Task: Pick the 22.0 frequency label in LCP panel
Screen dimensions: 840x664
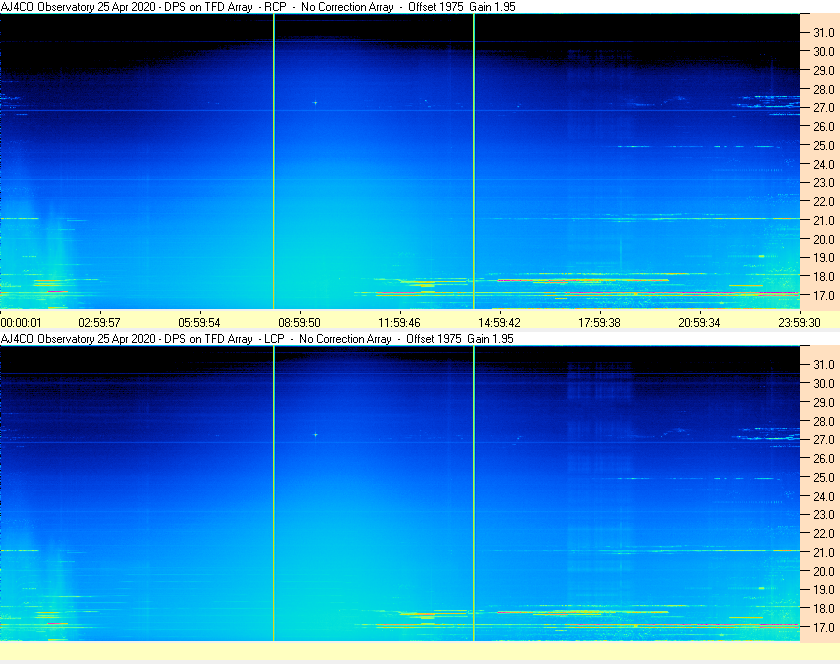Action: [824, 533]
